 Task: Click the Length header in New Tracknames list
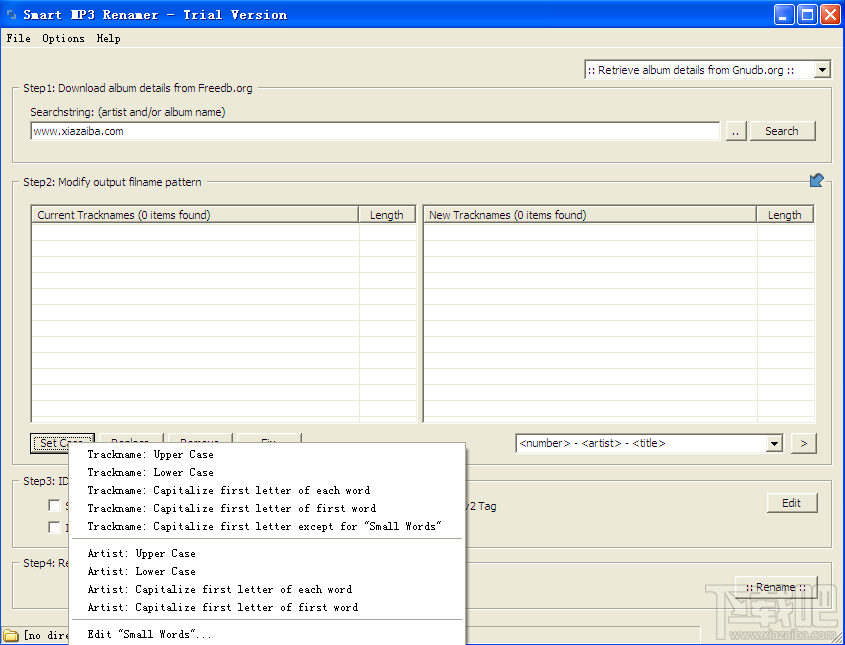[785, 215]
